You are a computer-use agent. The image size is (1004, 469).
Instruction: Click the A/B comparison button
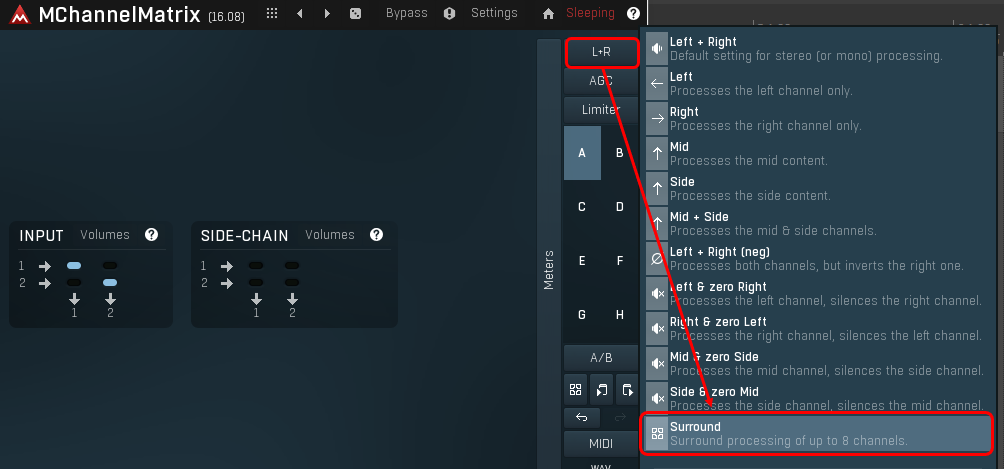coord(601,358)
